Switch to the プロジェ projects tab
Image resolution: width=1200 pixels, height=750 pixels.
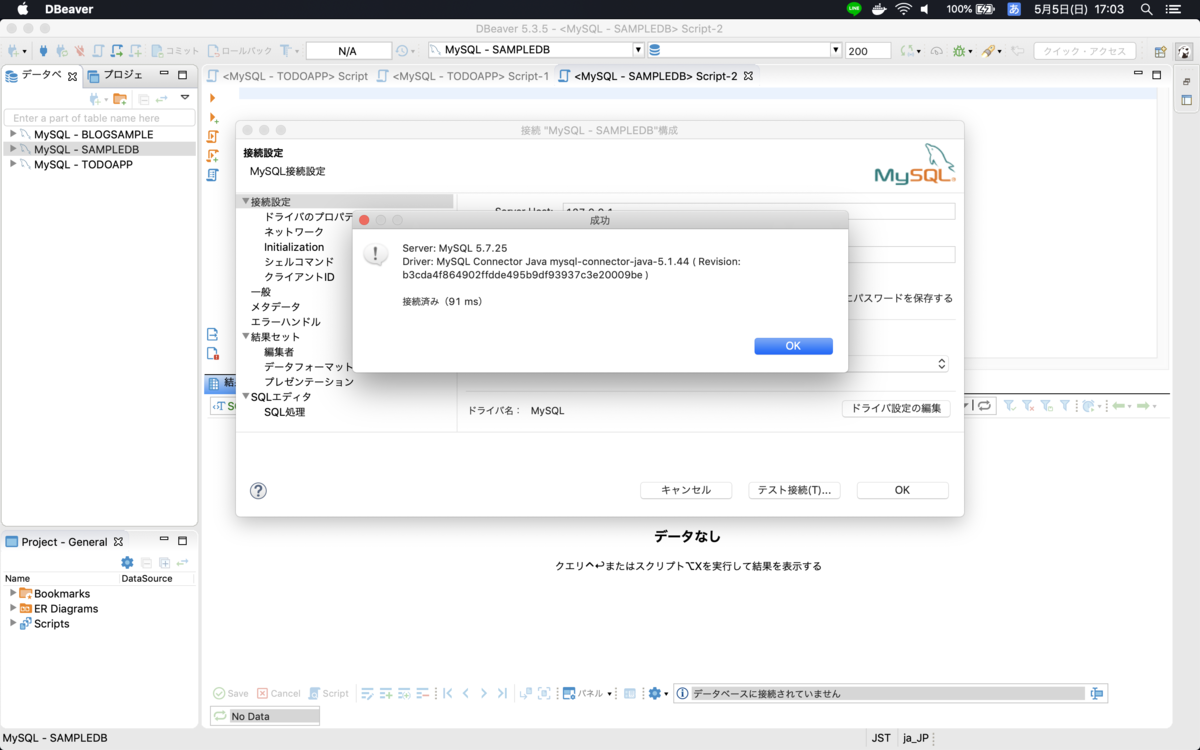[115, 75]
